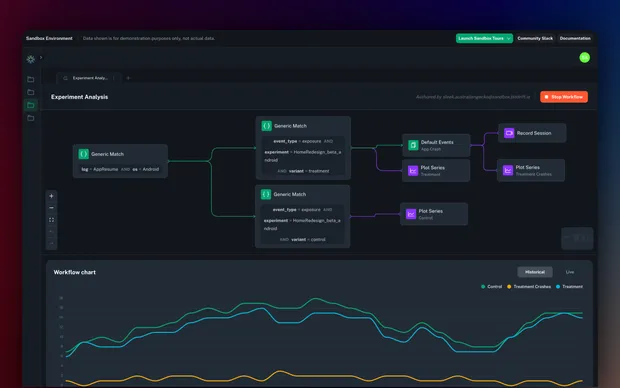Open the second folder icon in sidebar
Viewport: 620px width, 388px height.
[30, 92]
